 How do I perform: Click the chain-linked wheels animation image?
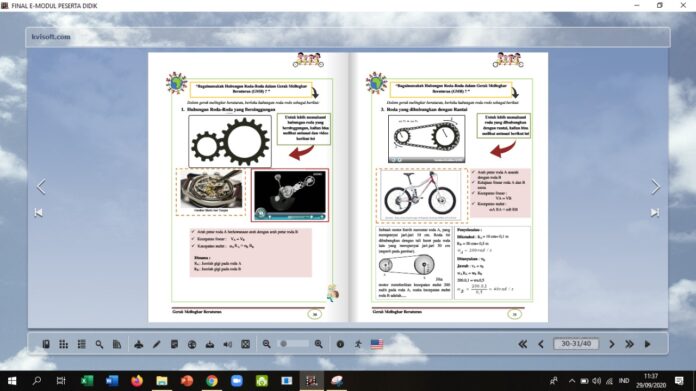click(x=427, y=139)
